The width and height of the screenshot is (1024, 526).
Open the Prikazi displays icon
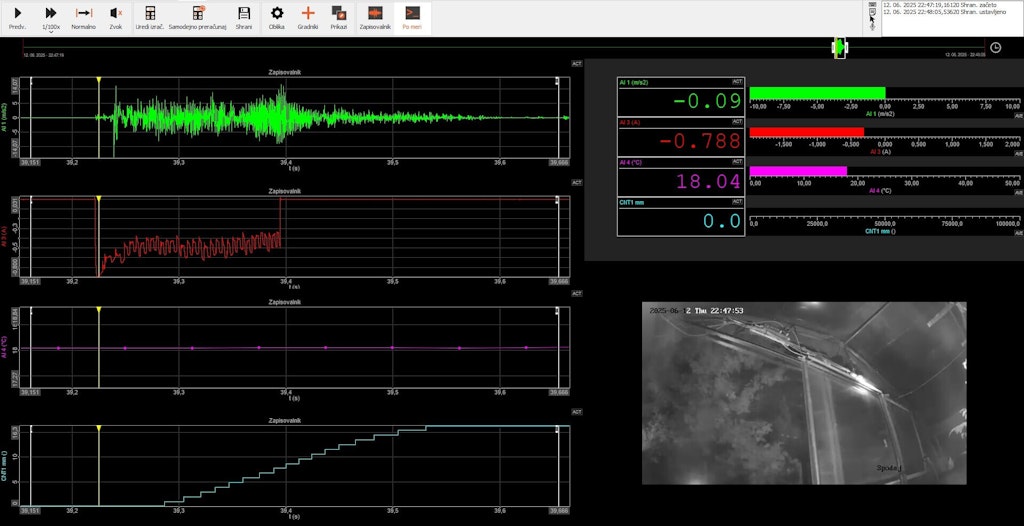(338, 18)
